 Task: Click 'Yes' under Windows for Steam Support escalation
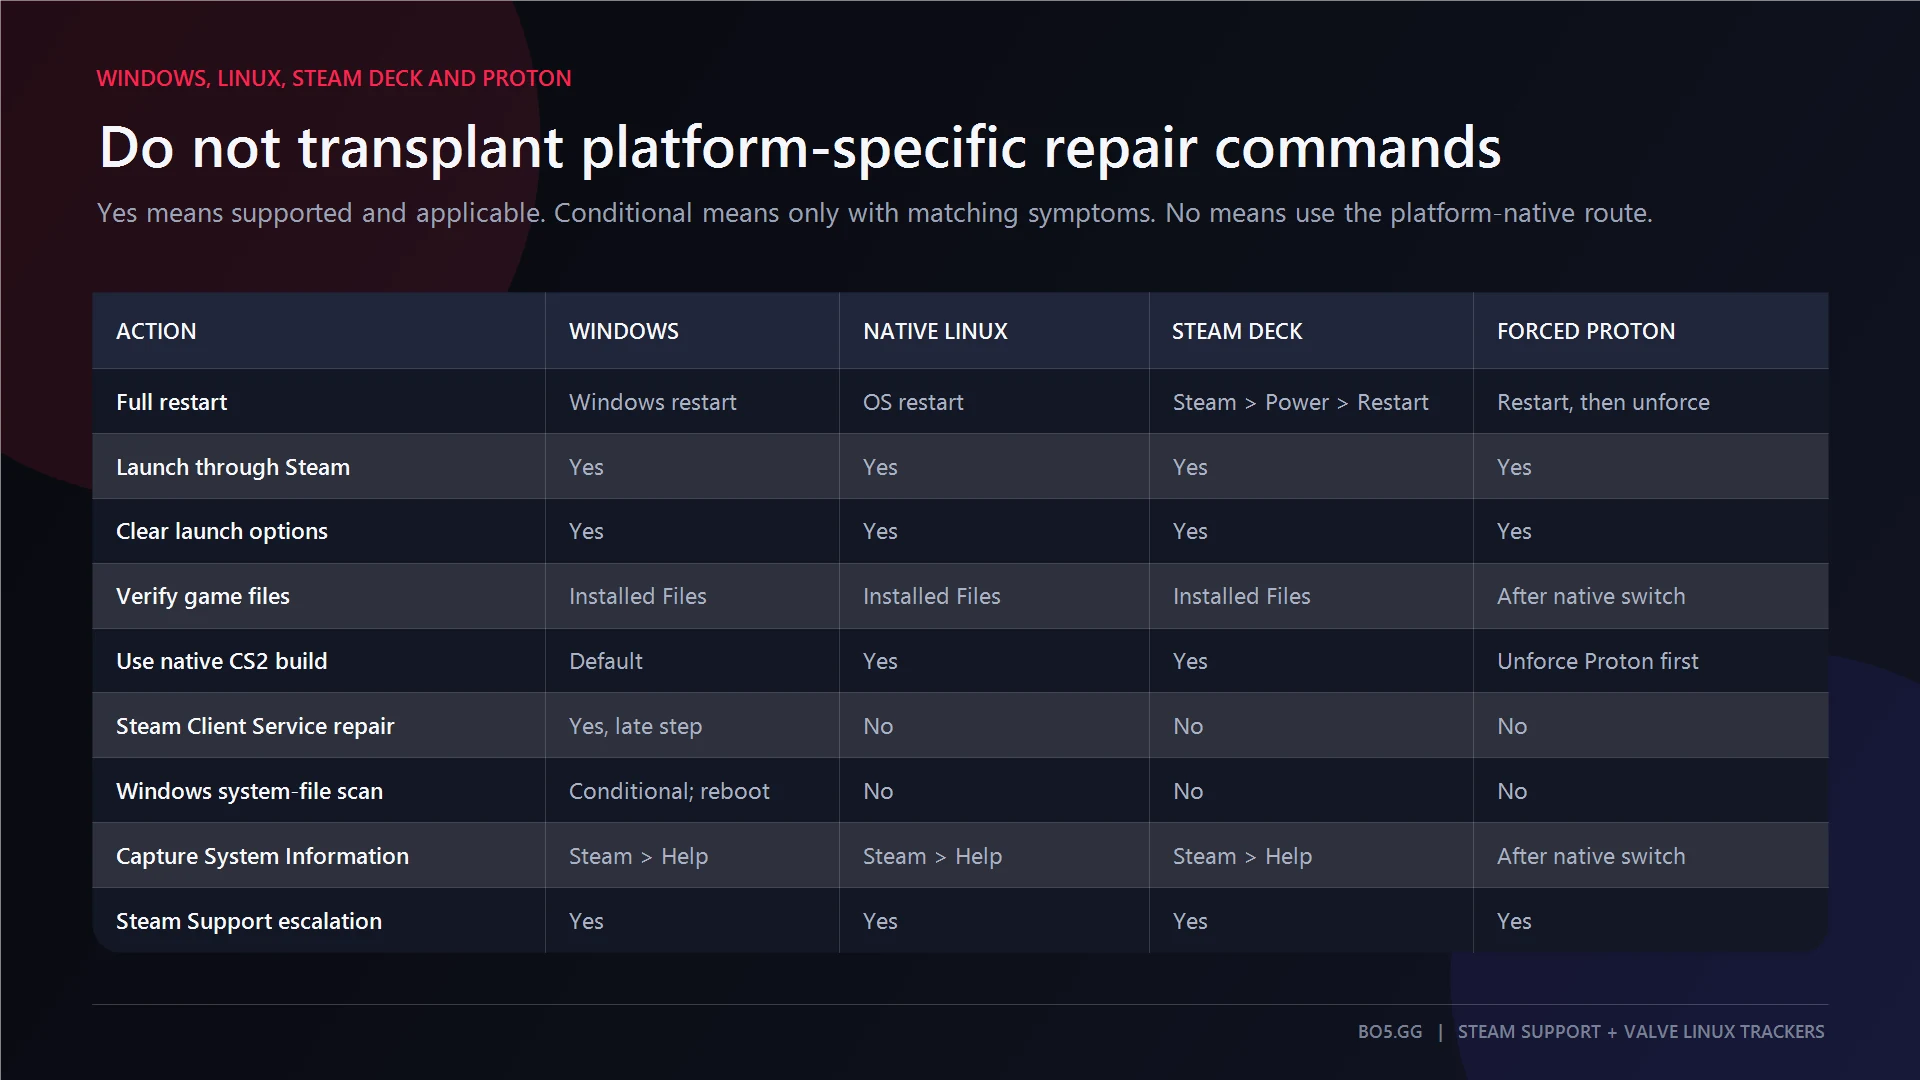pyautogui.click(x=586, y=921)
